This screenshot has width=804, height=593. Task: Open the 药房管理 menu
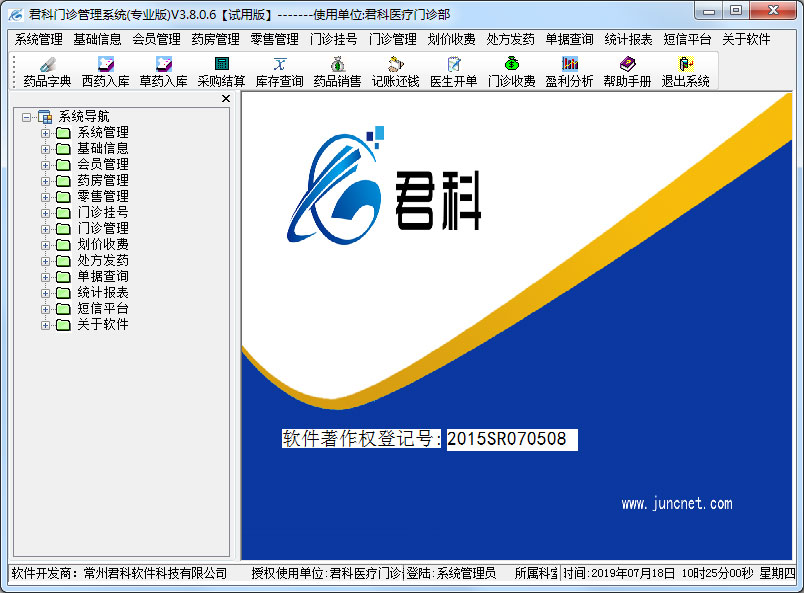point(215,39)
